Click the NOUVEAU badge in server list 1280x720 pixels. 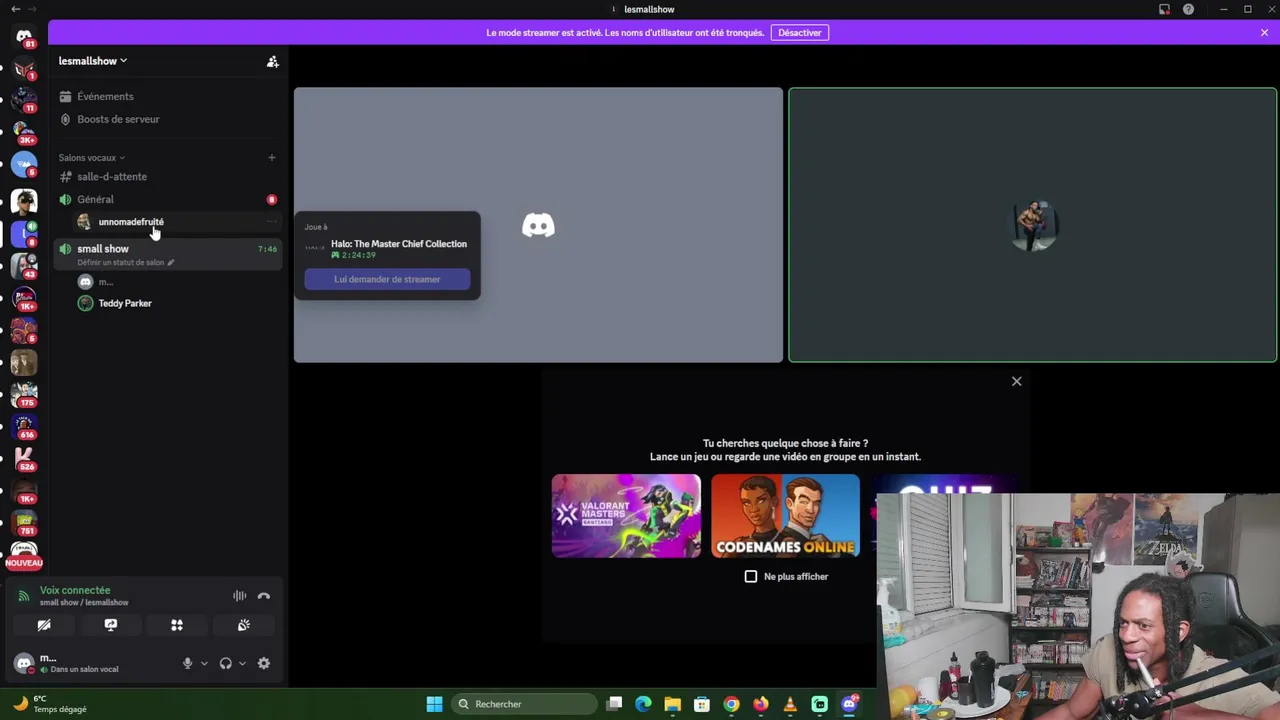tap(24, 563)
